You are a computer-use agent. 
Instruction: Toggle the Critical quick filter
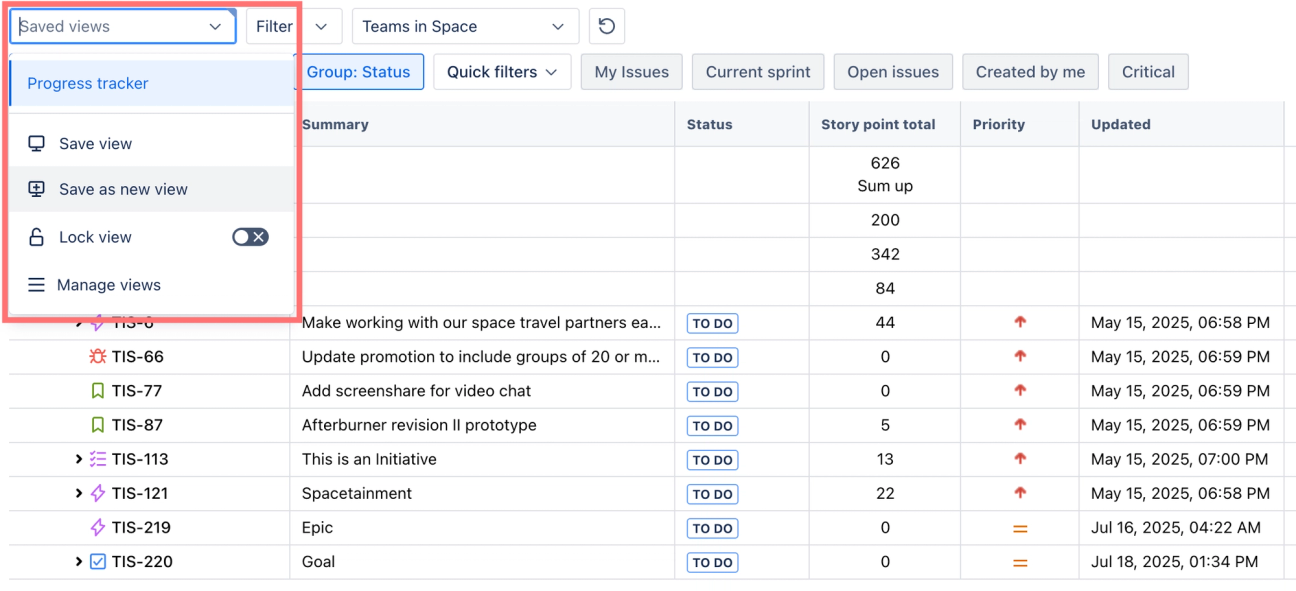coord(1148,72)
